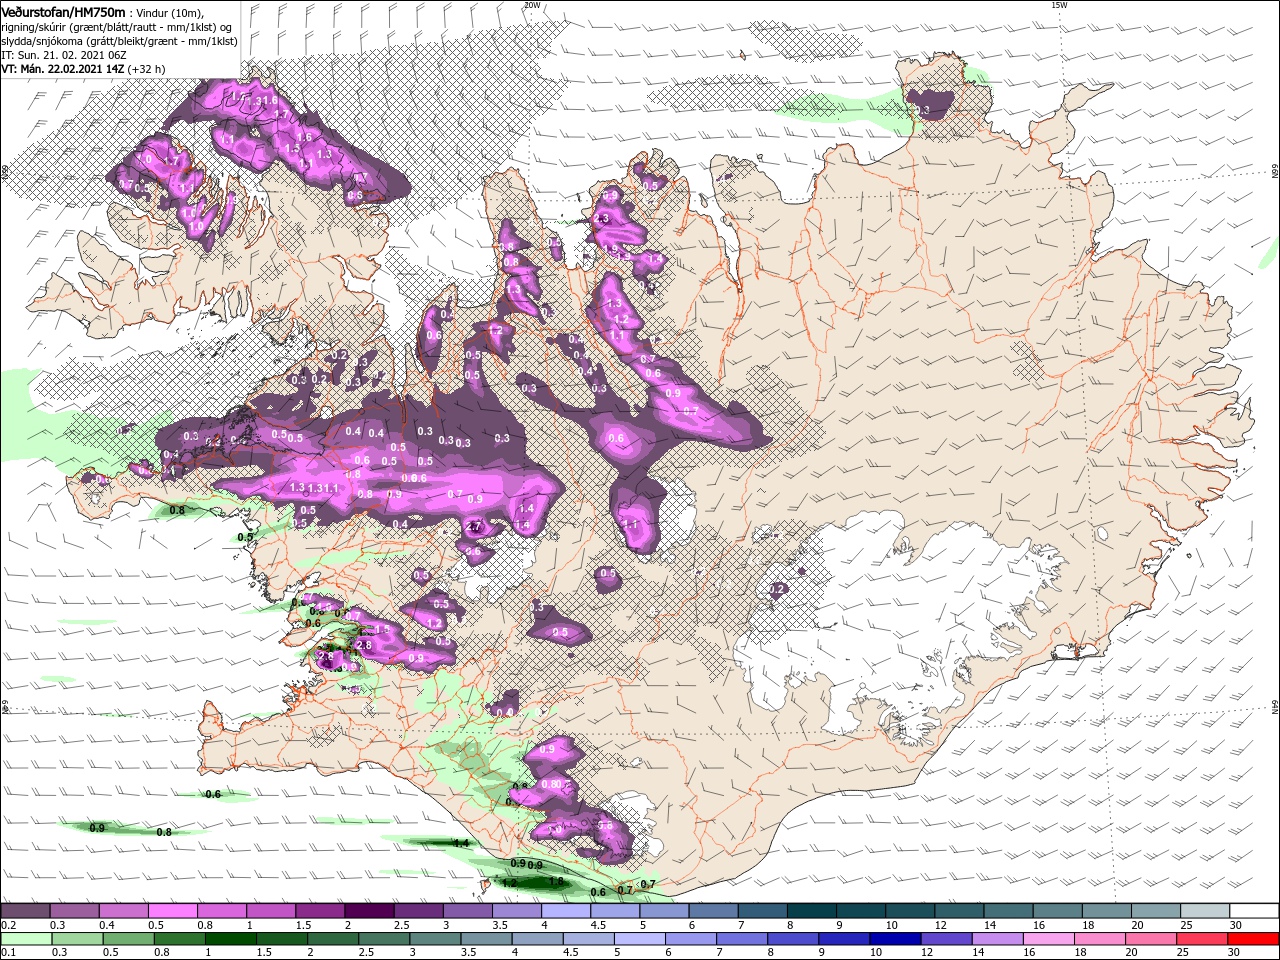
Task: Click the VT: Mán. 22.02.2021 14Z line
Action: (62, 69)
